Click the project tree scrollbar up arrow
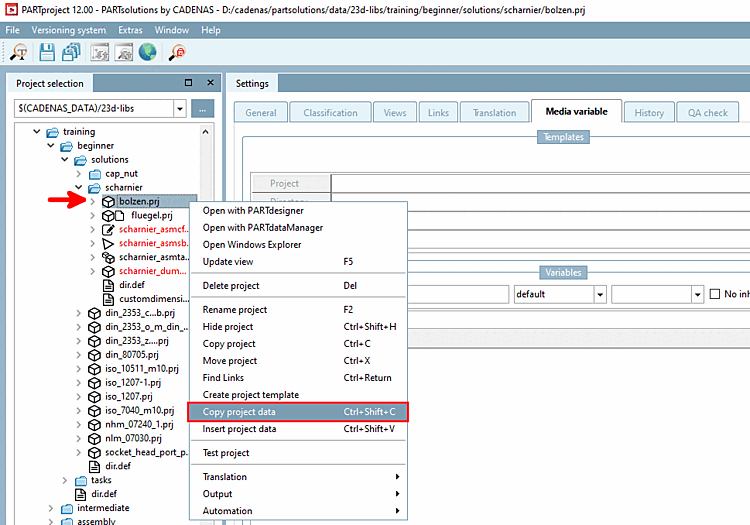This screenshot has height=525, width=750. click(206, 131)
